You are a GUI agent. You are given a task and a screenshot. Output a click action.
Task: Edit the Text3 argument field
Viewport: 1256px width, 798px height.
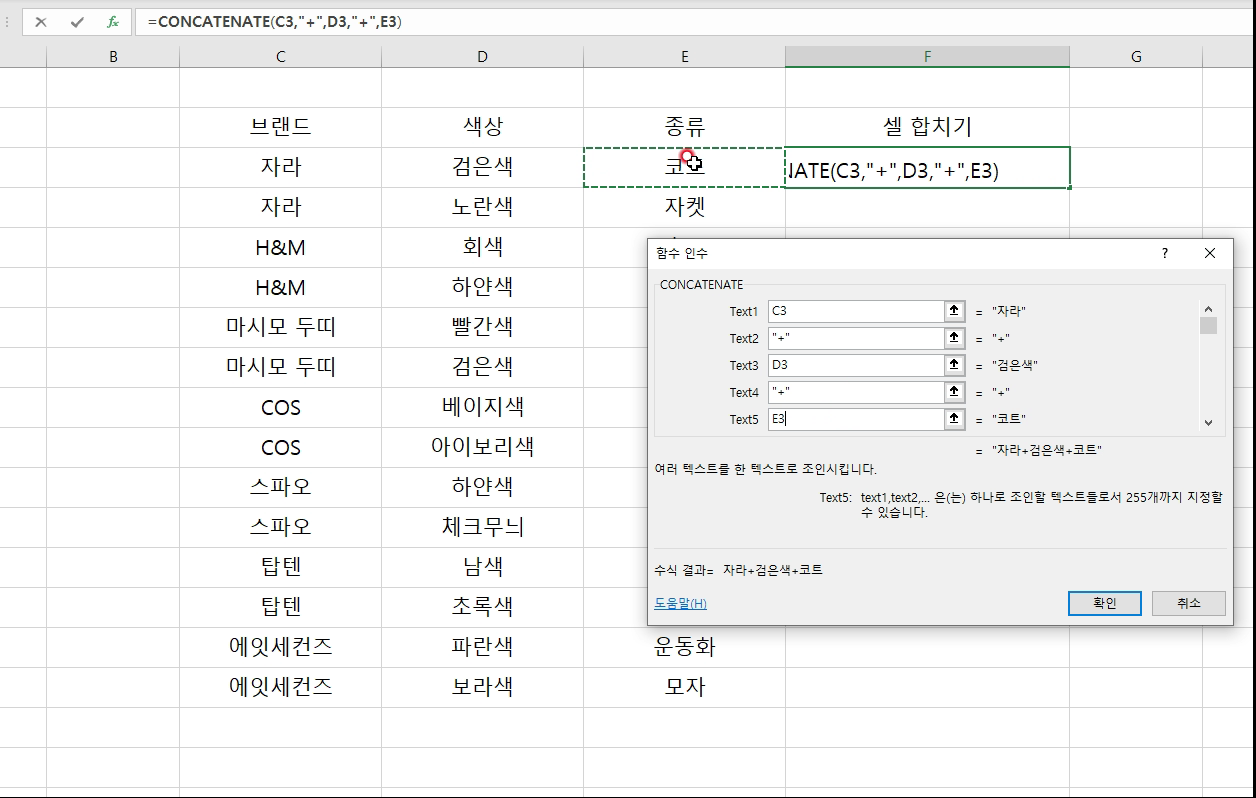tap(856, 365)
